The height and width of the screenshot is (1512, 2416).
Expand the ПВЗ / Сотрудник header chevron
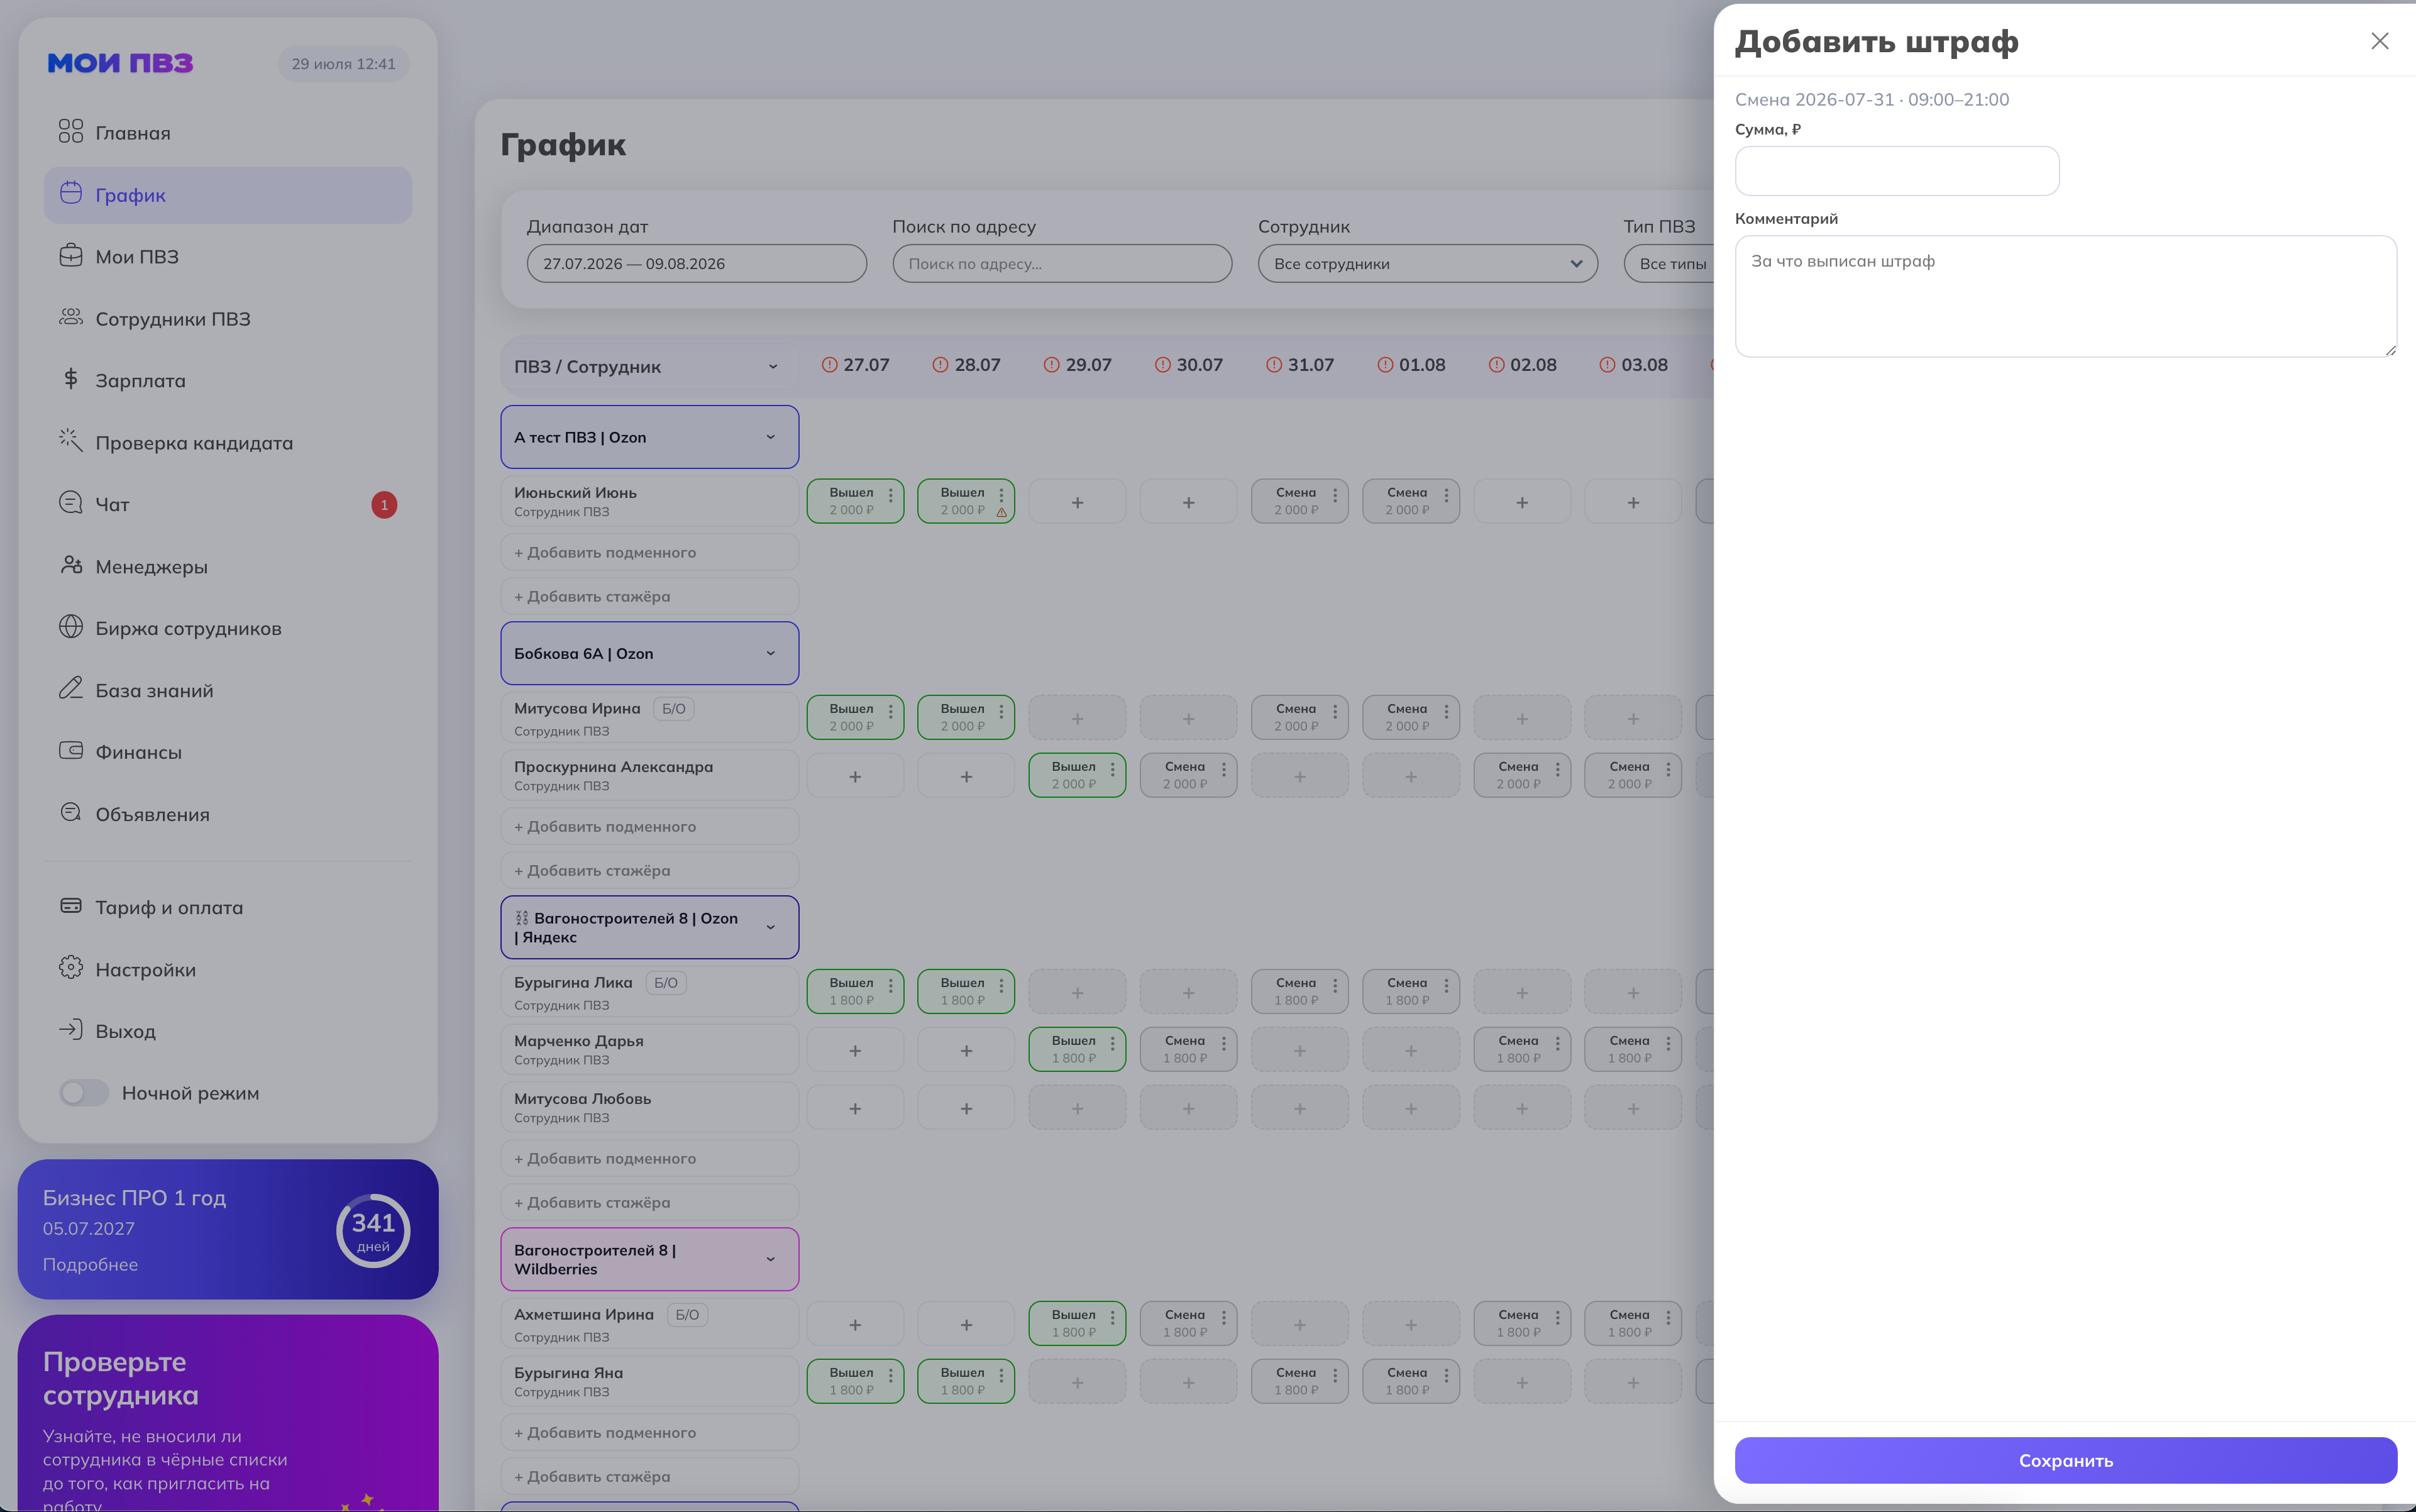[772, 367]
